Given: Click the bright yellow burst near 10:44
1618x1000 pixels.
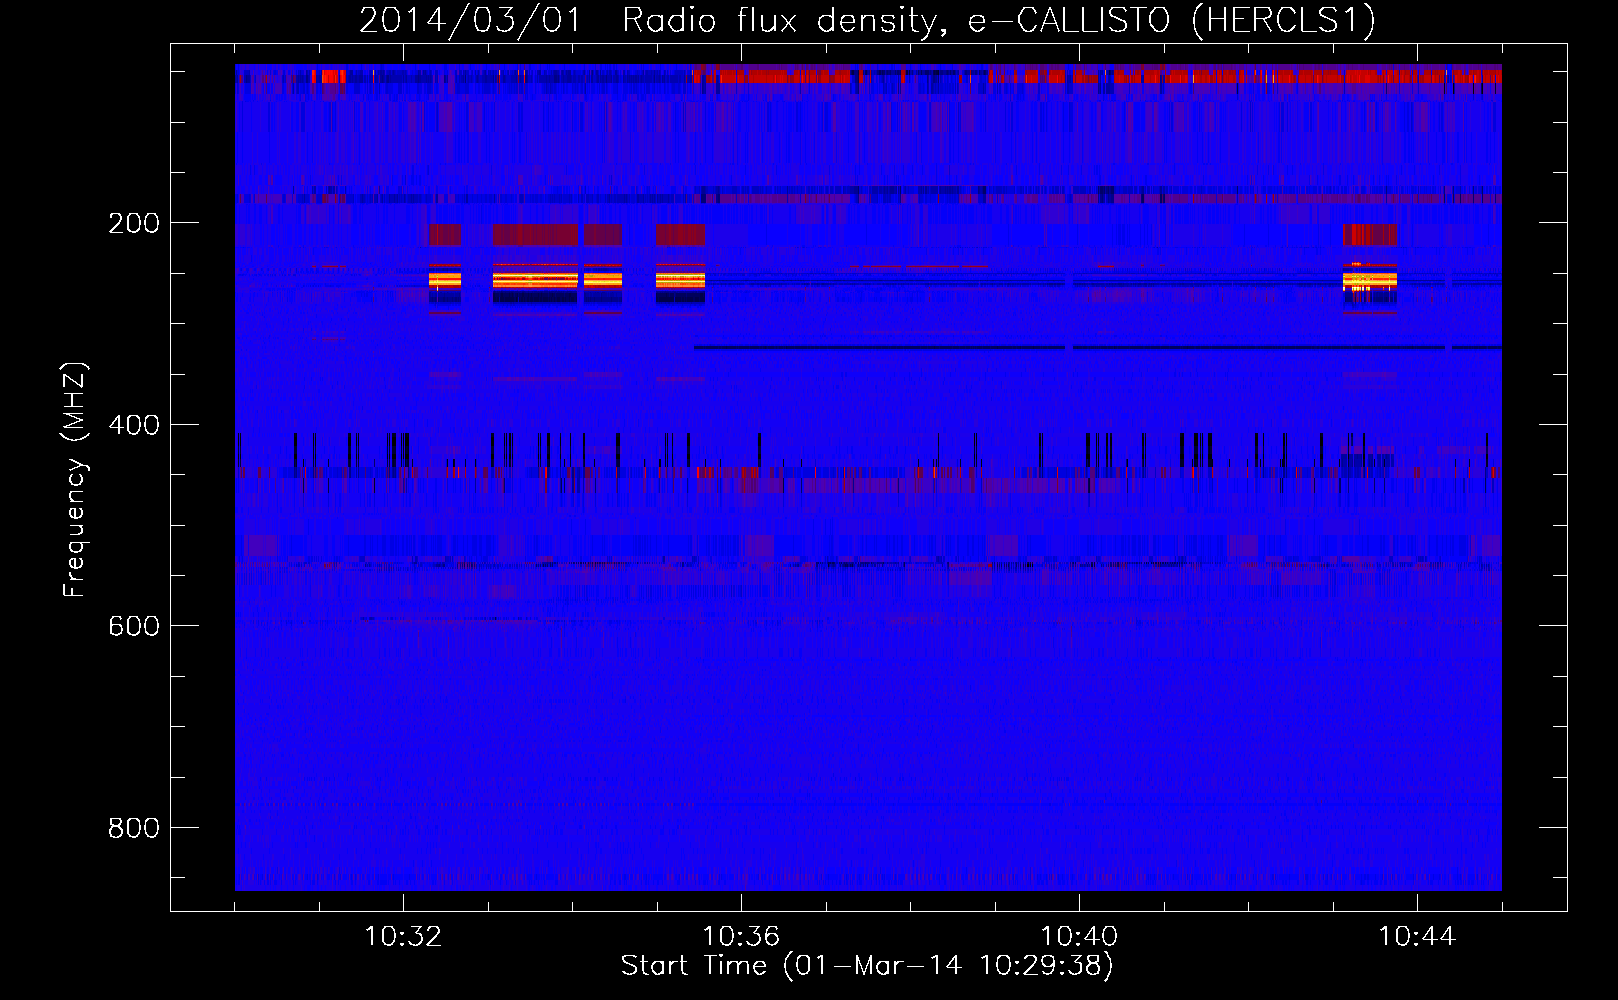Looking at the screenshot, I should point(1370,280).
